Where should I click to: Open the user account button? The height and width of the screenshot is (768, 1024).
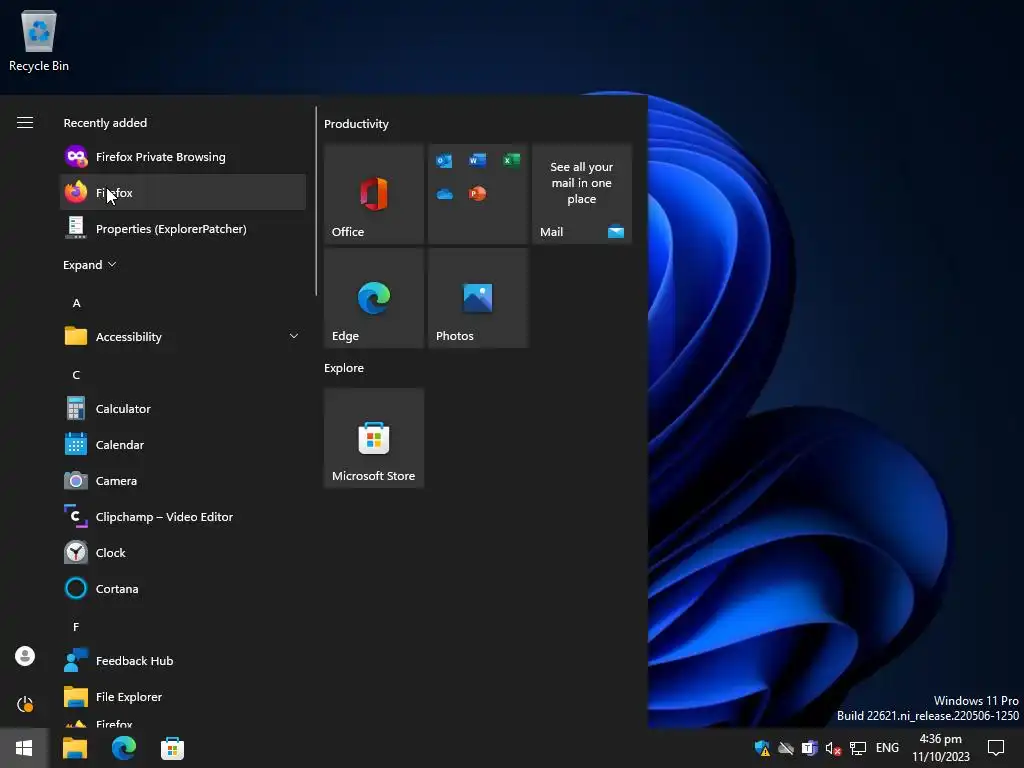click(x=25, y=656)
